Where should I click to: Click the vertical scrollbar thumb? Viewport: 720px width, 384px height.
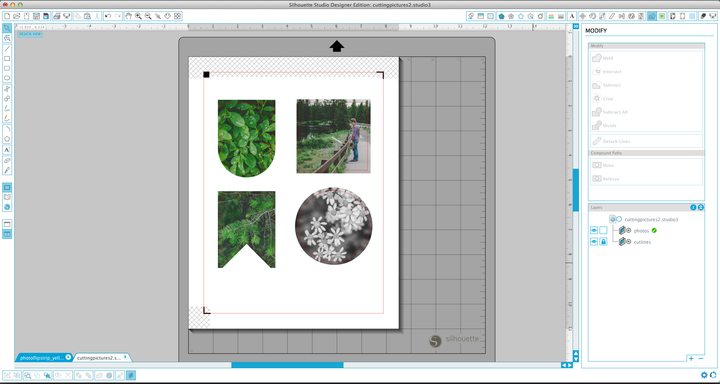click(576, 190)
